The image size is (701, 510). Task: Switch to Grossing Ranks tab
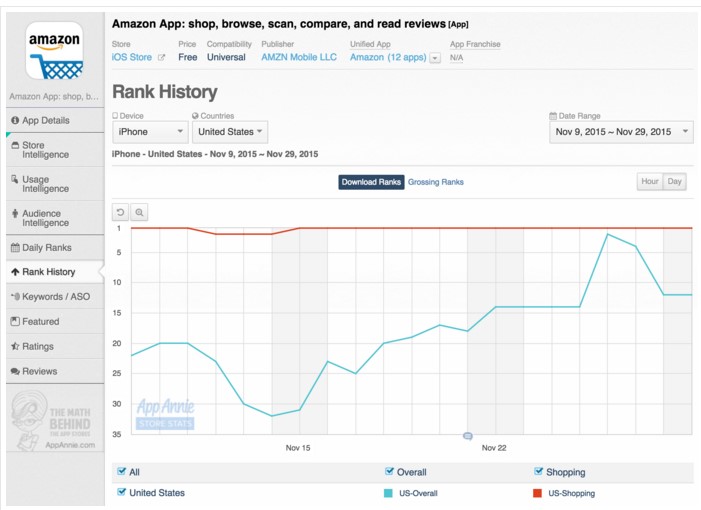pyautogui.click(x=435, y=182)
